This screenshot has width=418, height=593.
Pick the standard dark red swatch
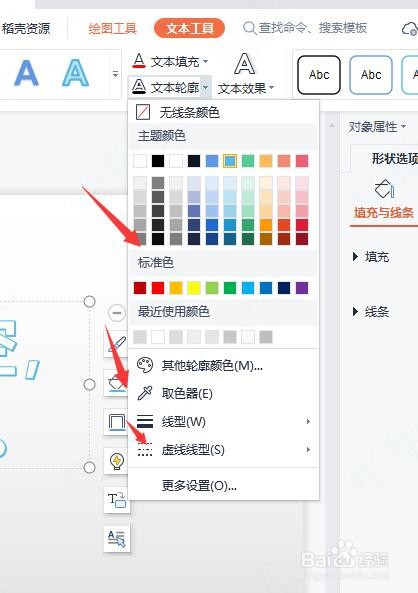point(140,288)
